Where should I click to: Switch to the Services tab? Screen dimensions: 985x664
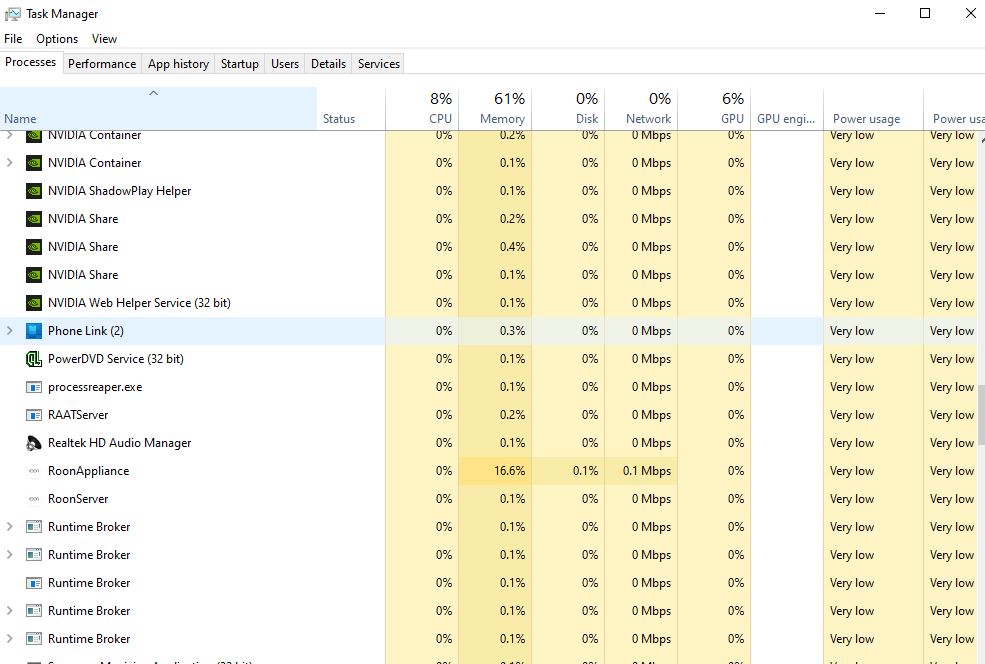379,63
